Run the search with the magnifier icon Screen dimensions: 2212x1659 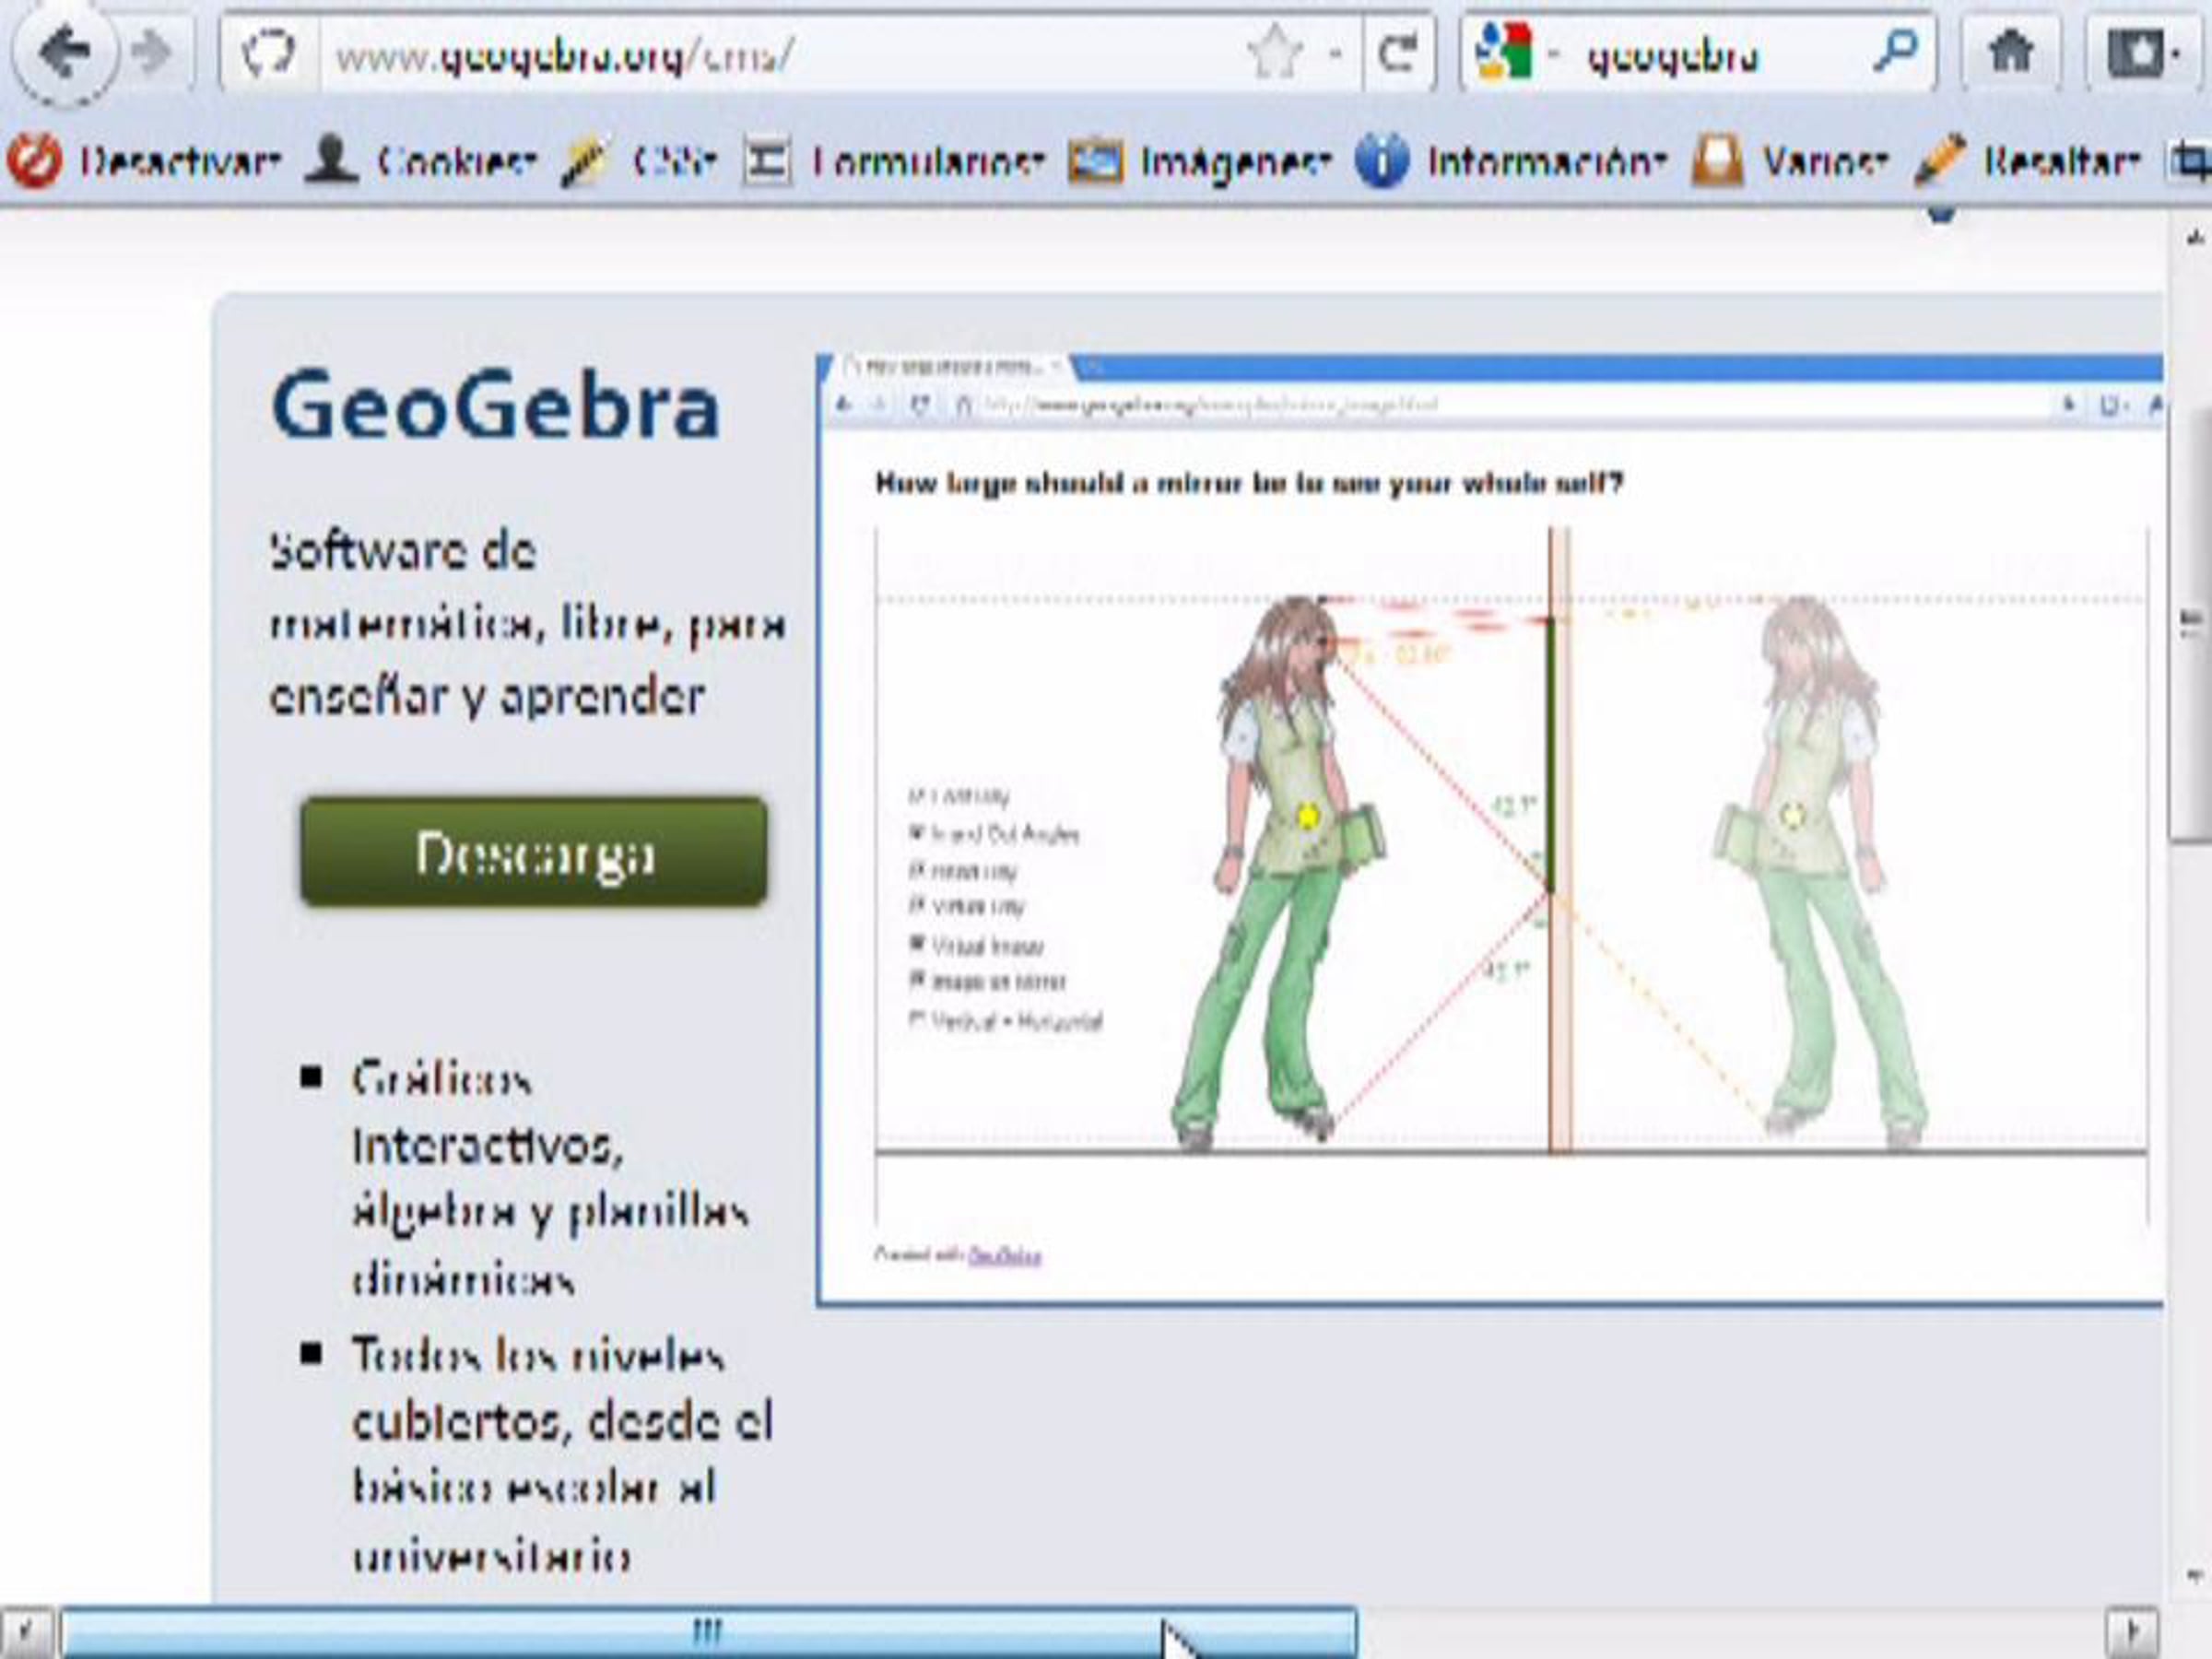coord(1894,50)
